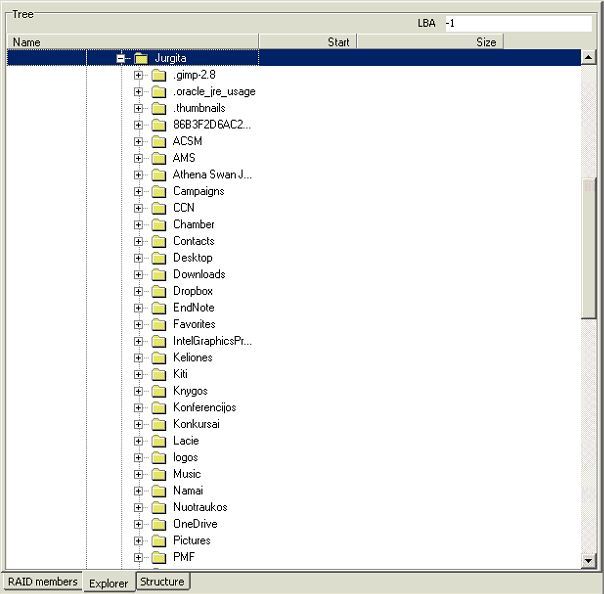This screenshot has height=594, width=604.
Task: Open the Structure tab
Action: [x=162, y=582]
